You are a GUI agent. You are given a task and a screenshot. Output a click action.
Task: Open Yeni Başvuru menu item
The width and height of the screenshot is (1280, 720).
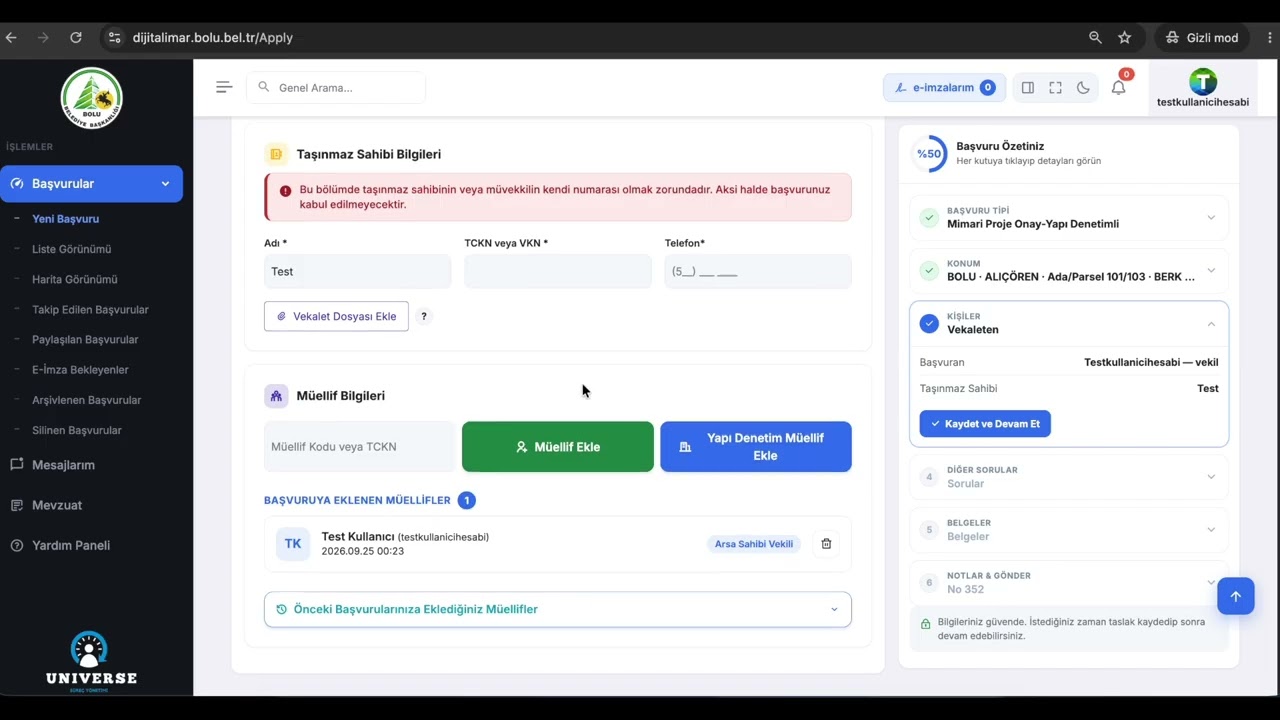click(x=65, y=219)
